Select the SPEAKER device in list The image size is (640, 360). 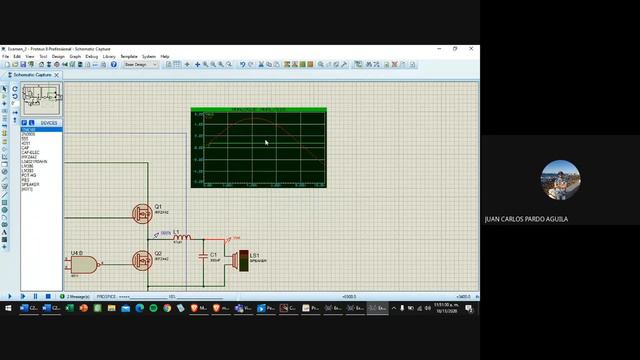[31, 184]
